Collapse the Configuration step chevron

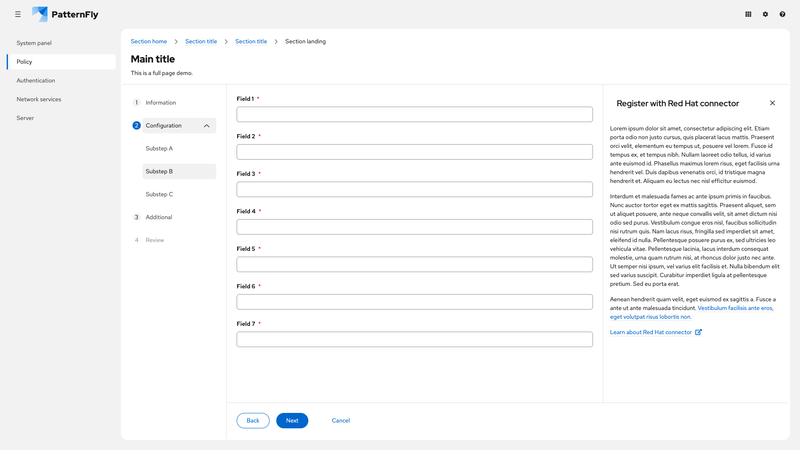207,126
